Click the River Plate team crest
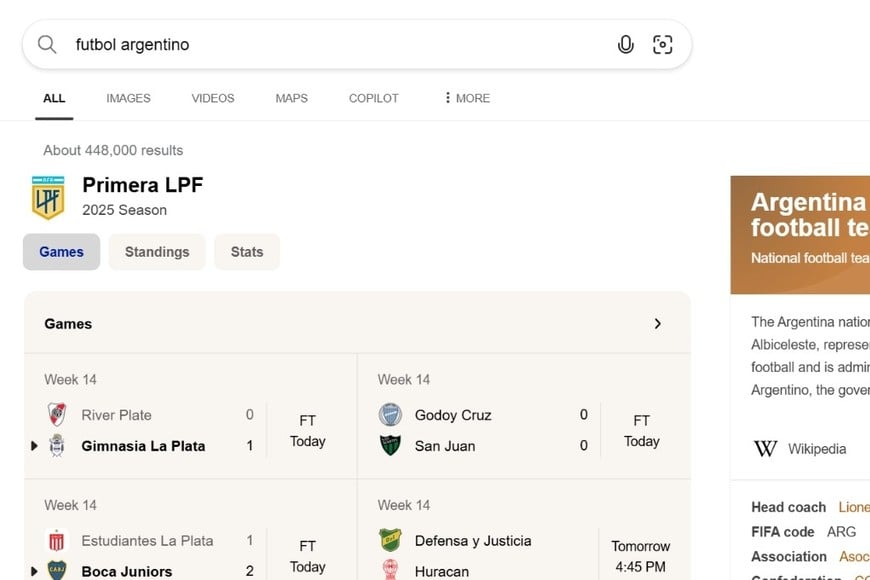870x580 pixels. pyautogui.click(x=57, y=415)
